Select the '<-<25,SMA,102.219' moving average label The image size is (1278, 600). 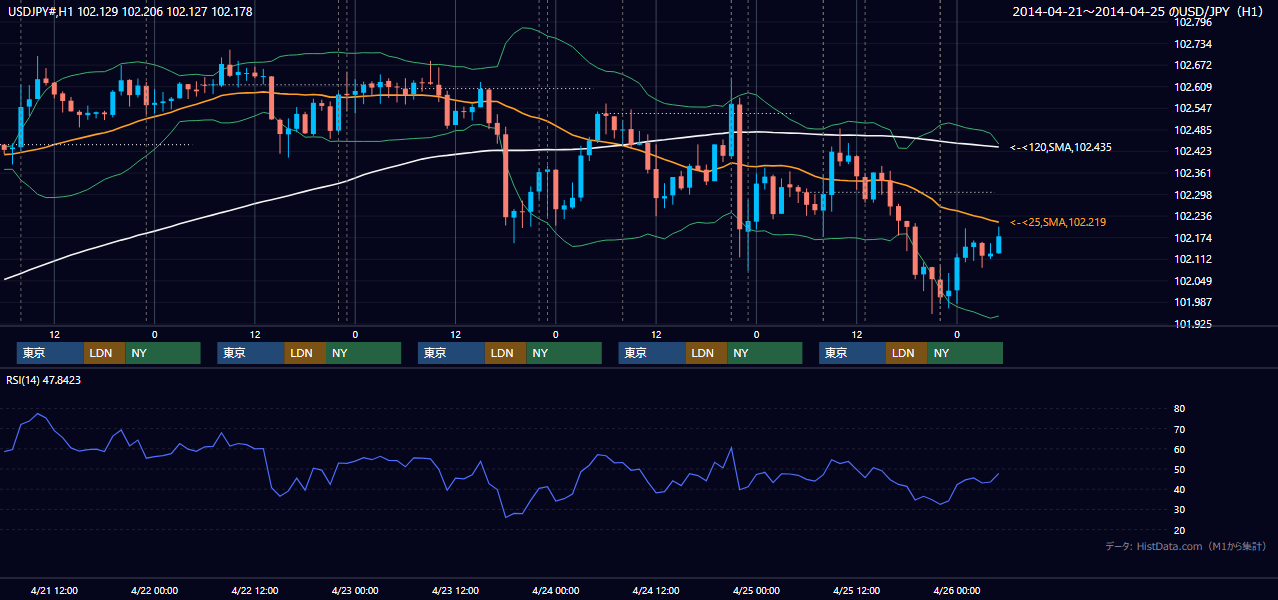pos(1058,222)
